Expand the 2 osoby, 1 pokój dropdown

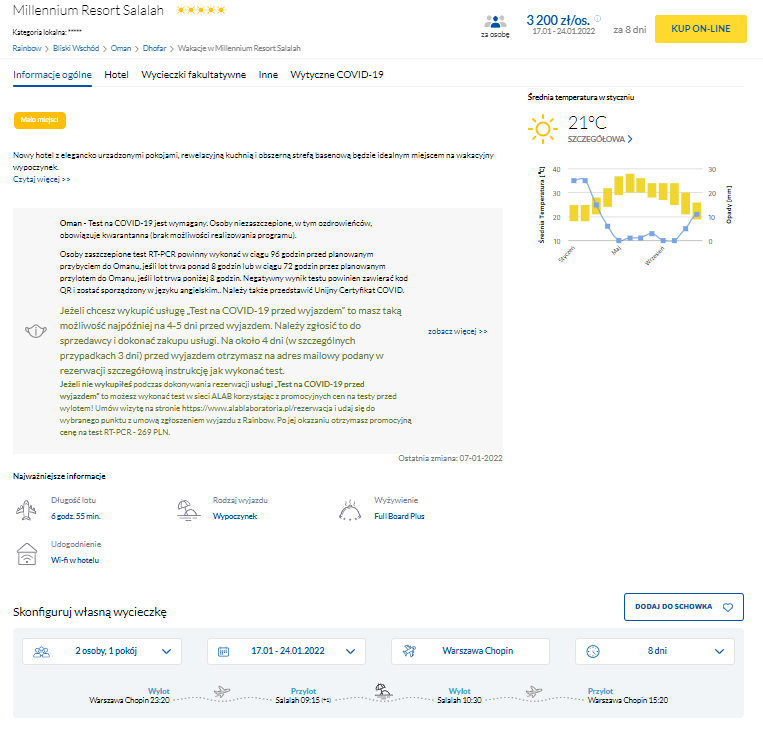tap(102, 651)
